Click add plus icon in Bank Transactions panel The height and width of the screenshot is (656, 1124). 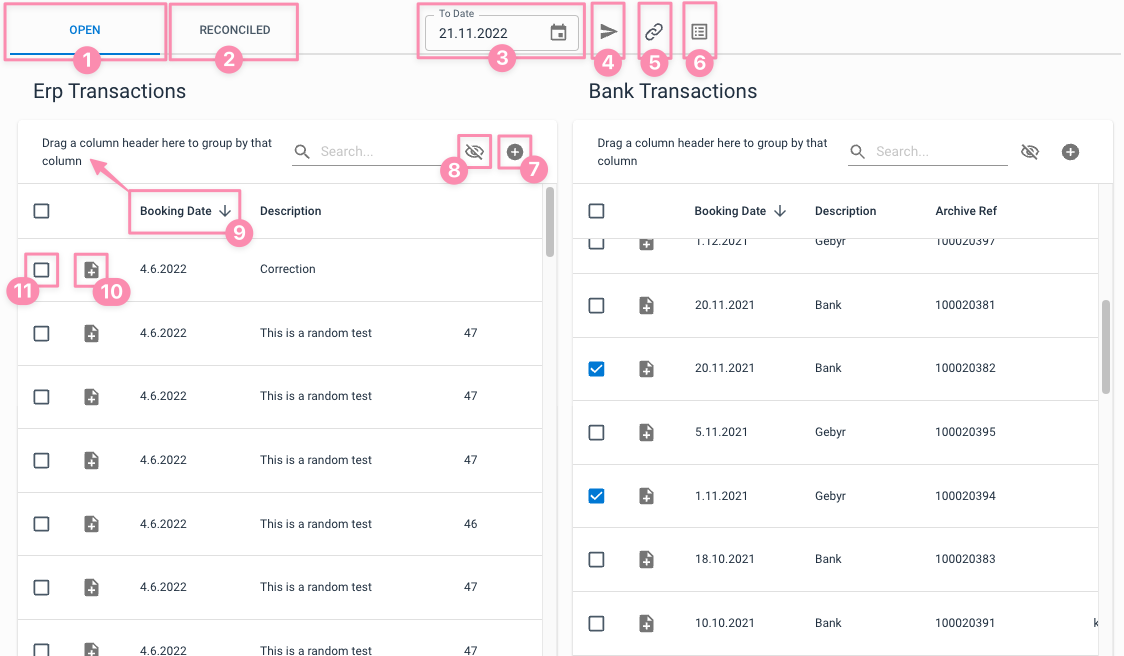tap(1070, 152)
